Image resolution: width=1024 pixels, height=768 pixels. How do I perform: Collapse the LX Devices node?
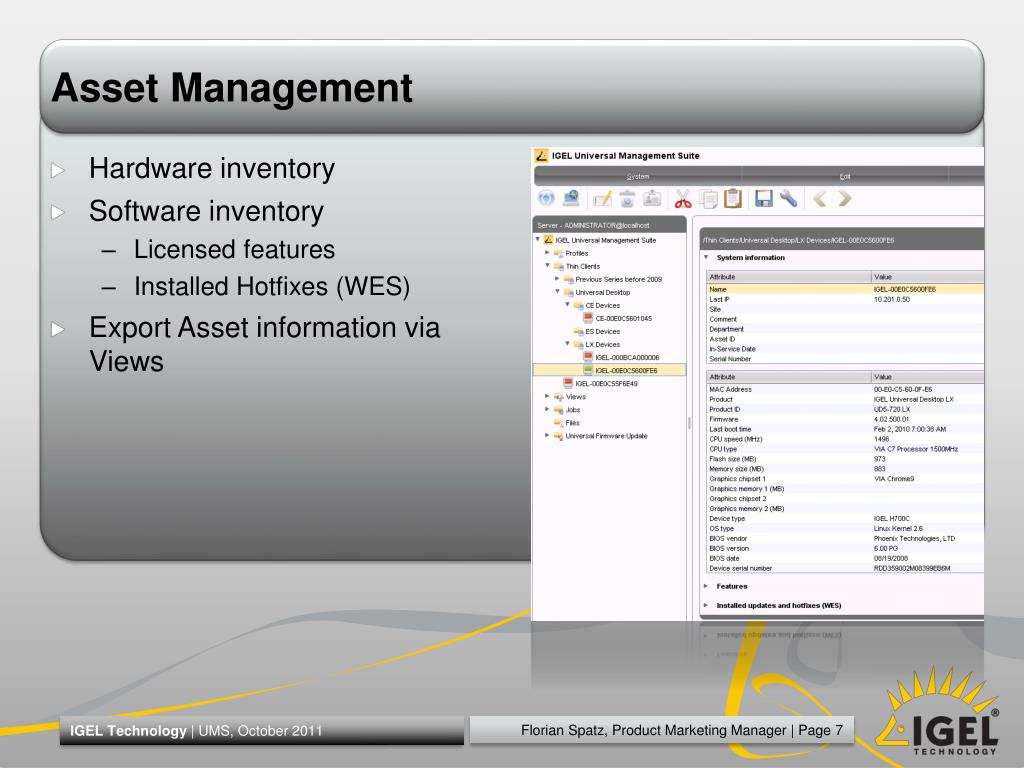(x=567, y=344)
